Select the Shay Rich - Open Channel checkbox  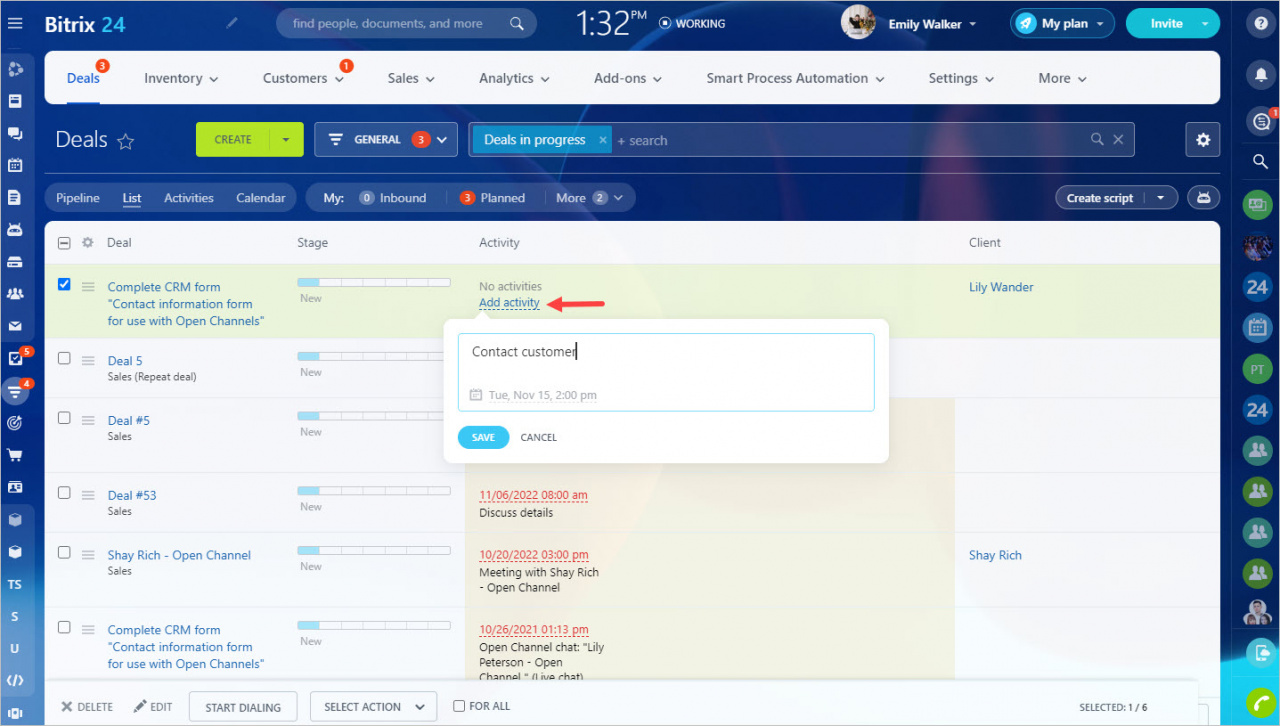click(64, 553)
